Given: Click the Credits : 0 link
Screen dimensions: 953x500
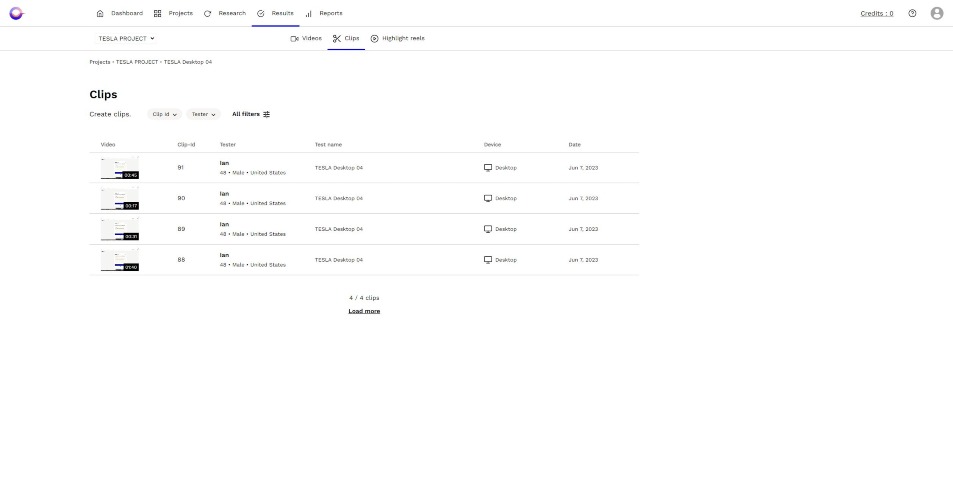Looking at the screenshot, I should click(876, 13).
